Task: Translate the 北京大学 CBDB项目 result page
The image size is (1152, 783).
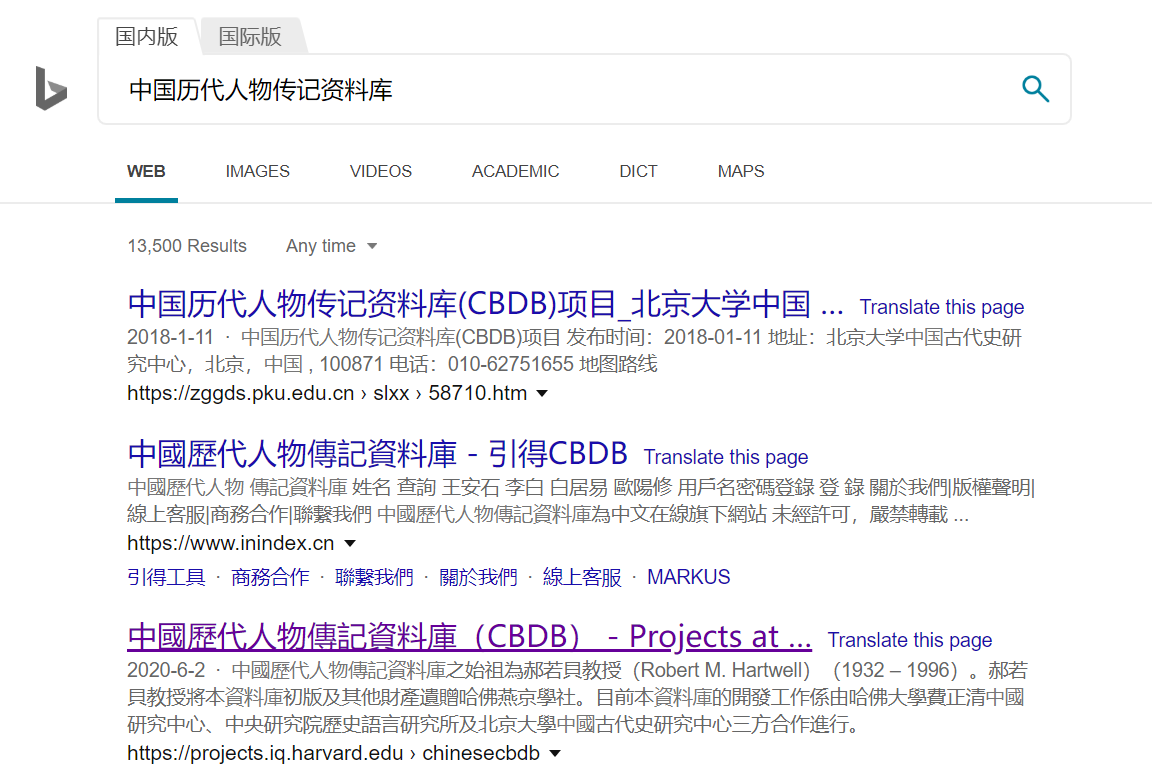Action: 942,307
